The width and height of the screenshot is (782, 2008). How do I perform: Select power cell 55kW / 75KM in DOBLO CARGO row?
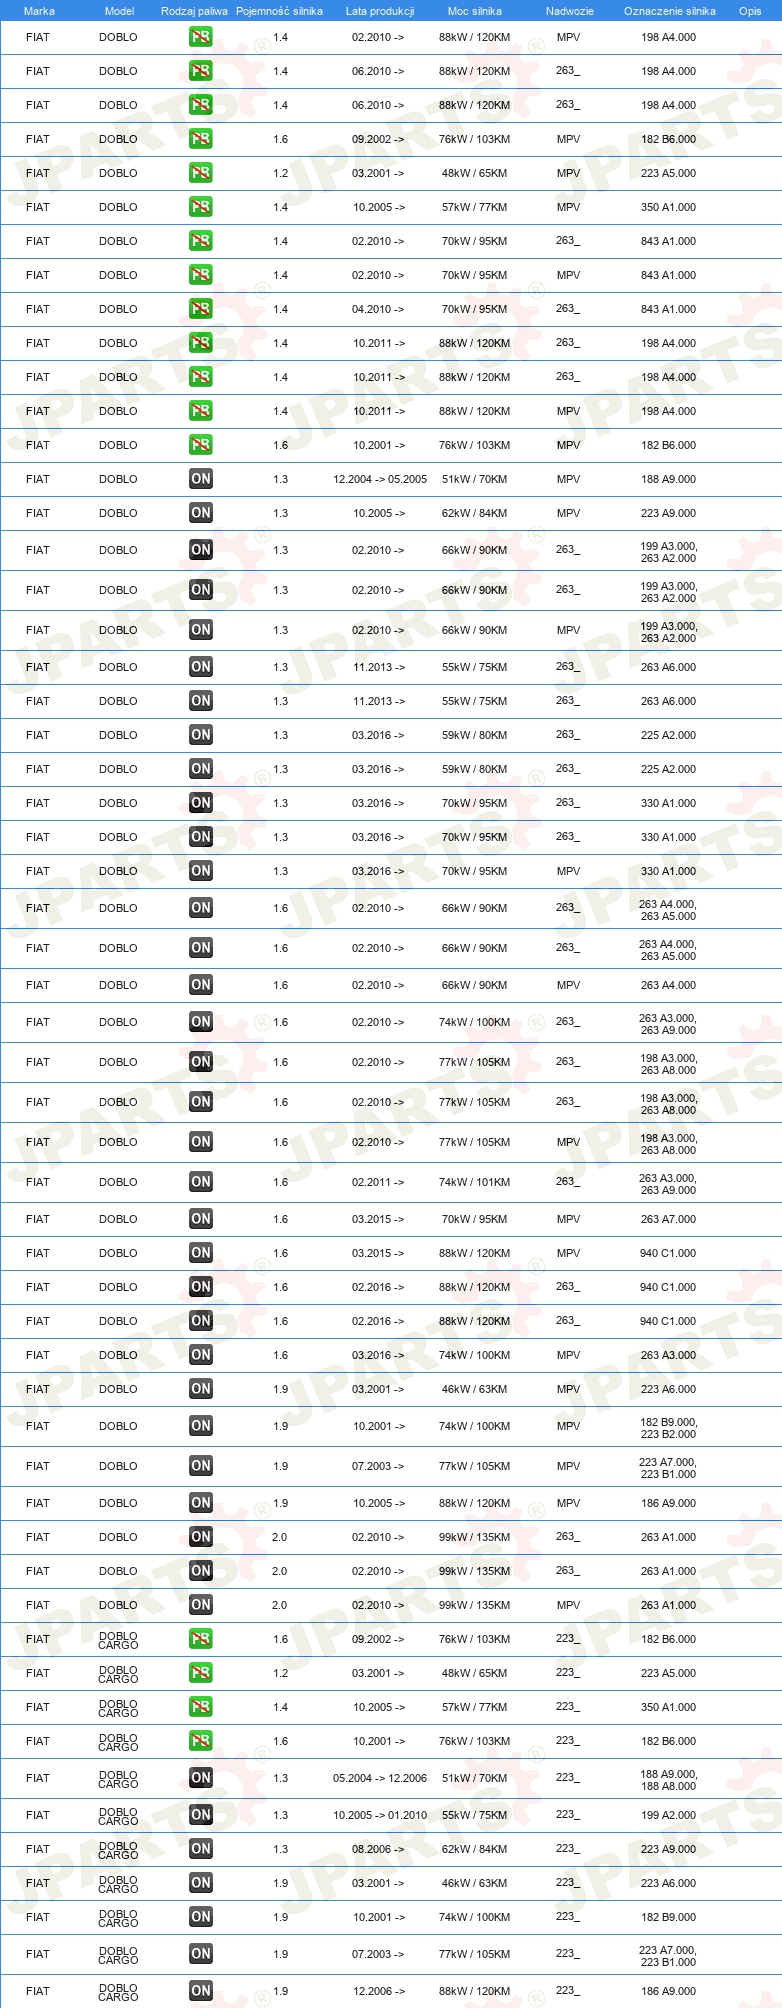pos(475,1815)
